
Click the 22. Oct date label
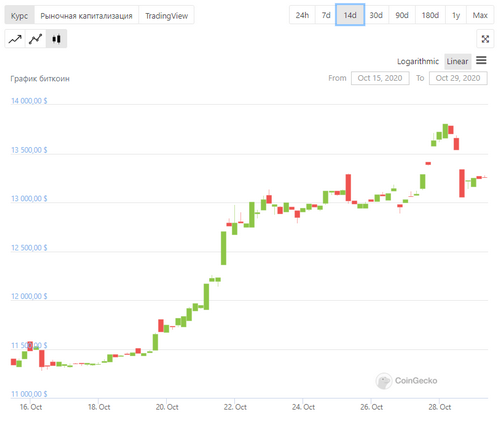(x=235, y=407)
